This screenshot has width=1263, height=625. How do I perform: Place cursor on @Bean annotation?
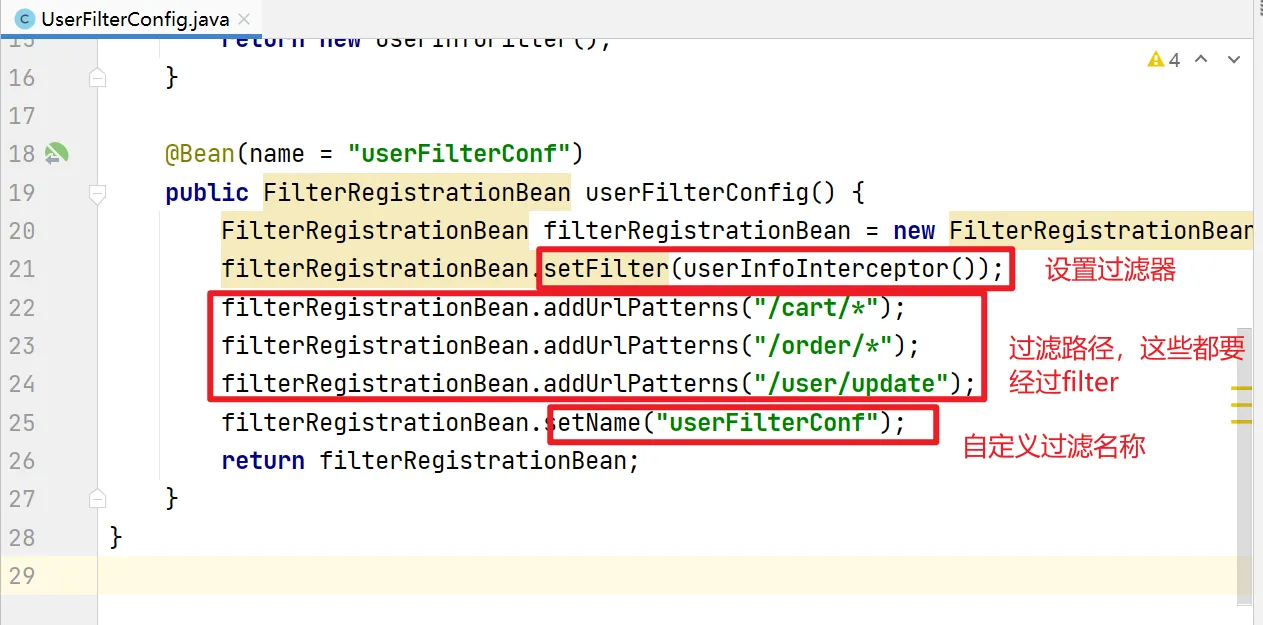point(199,154)
